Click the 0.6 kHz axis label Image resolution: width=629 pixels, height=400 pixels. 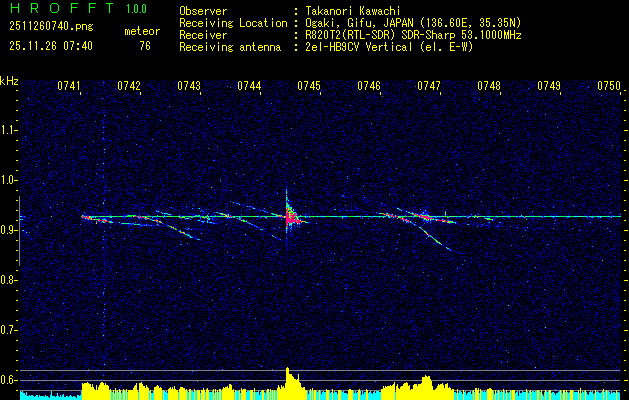tap(8, 380)
